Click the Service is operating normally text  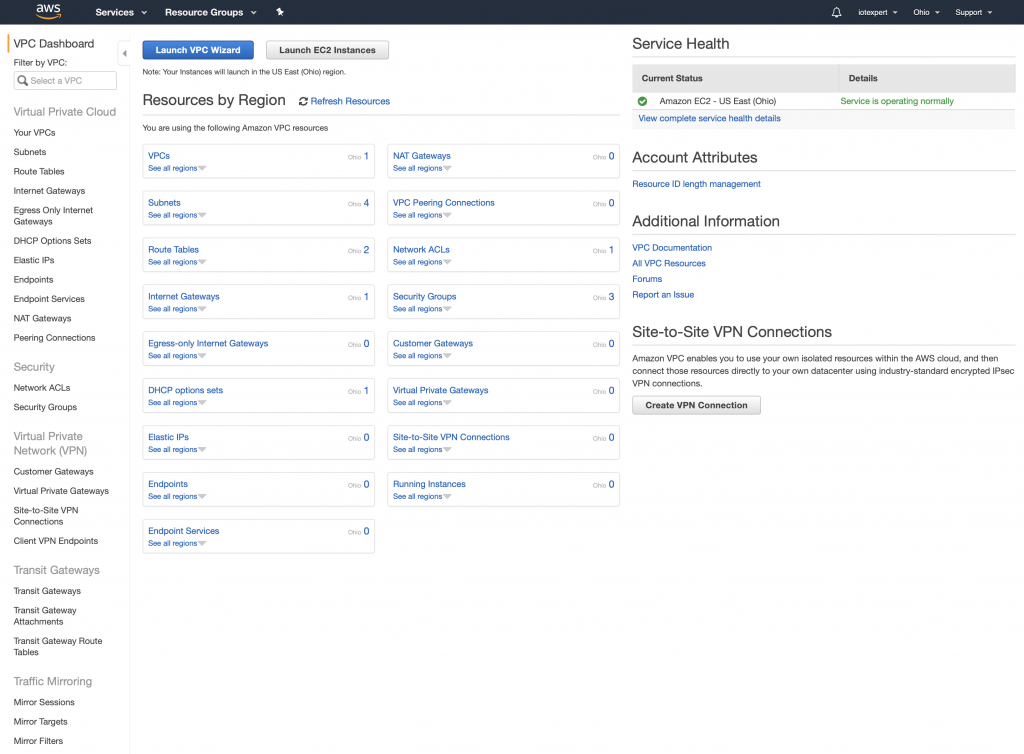pyautogui.click(x=897, y=101)
